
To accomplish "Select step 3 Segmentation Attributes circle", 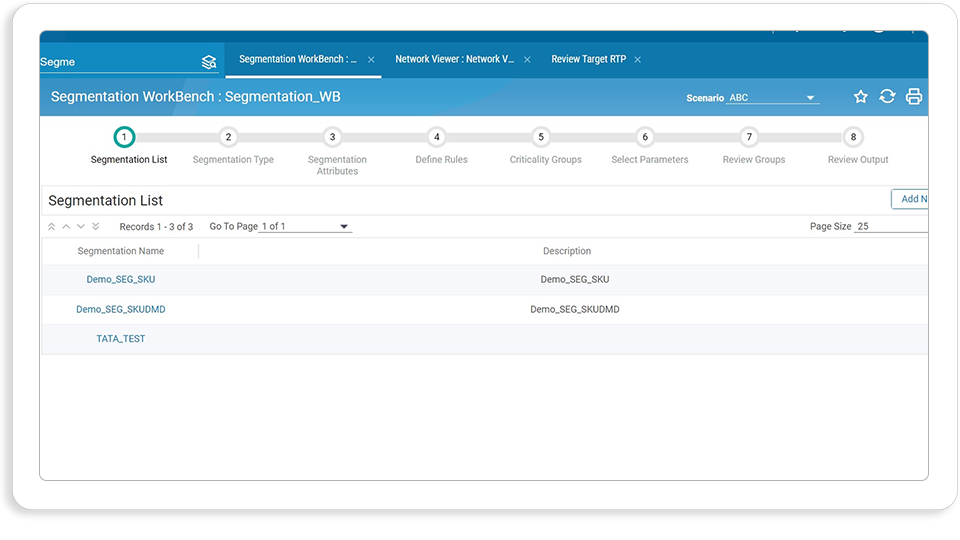I will (x=332, y=137).
